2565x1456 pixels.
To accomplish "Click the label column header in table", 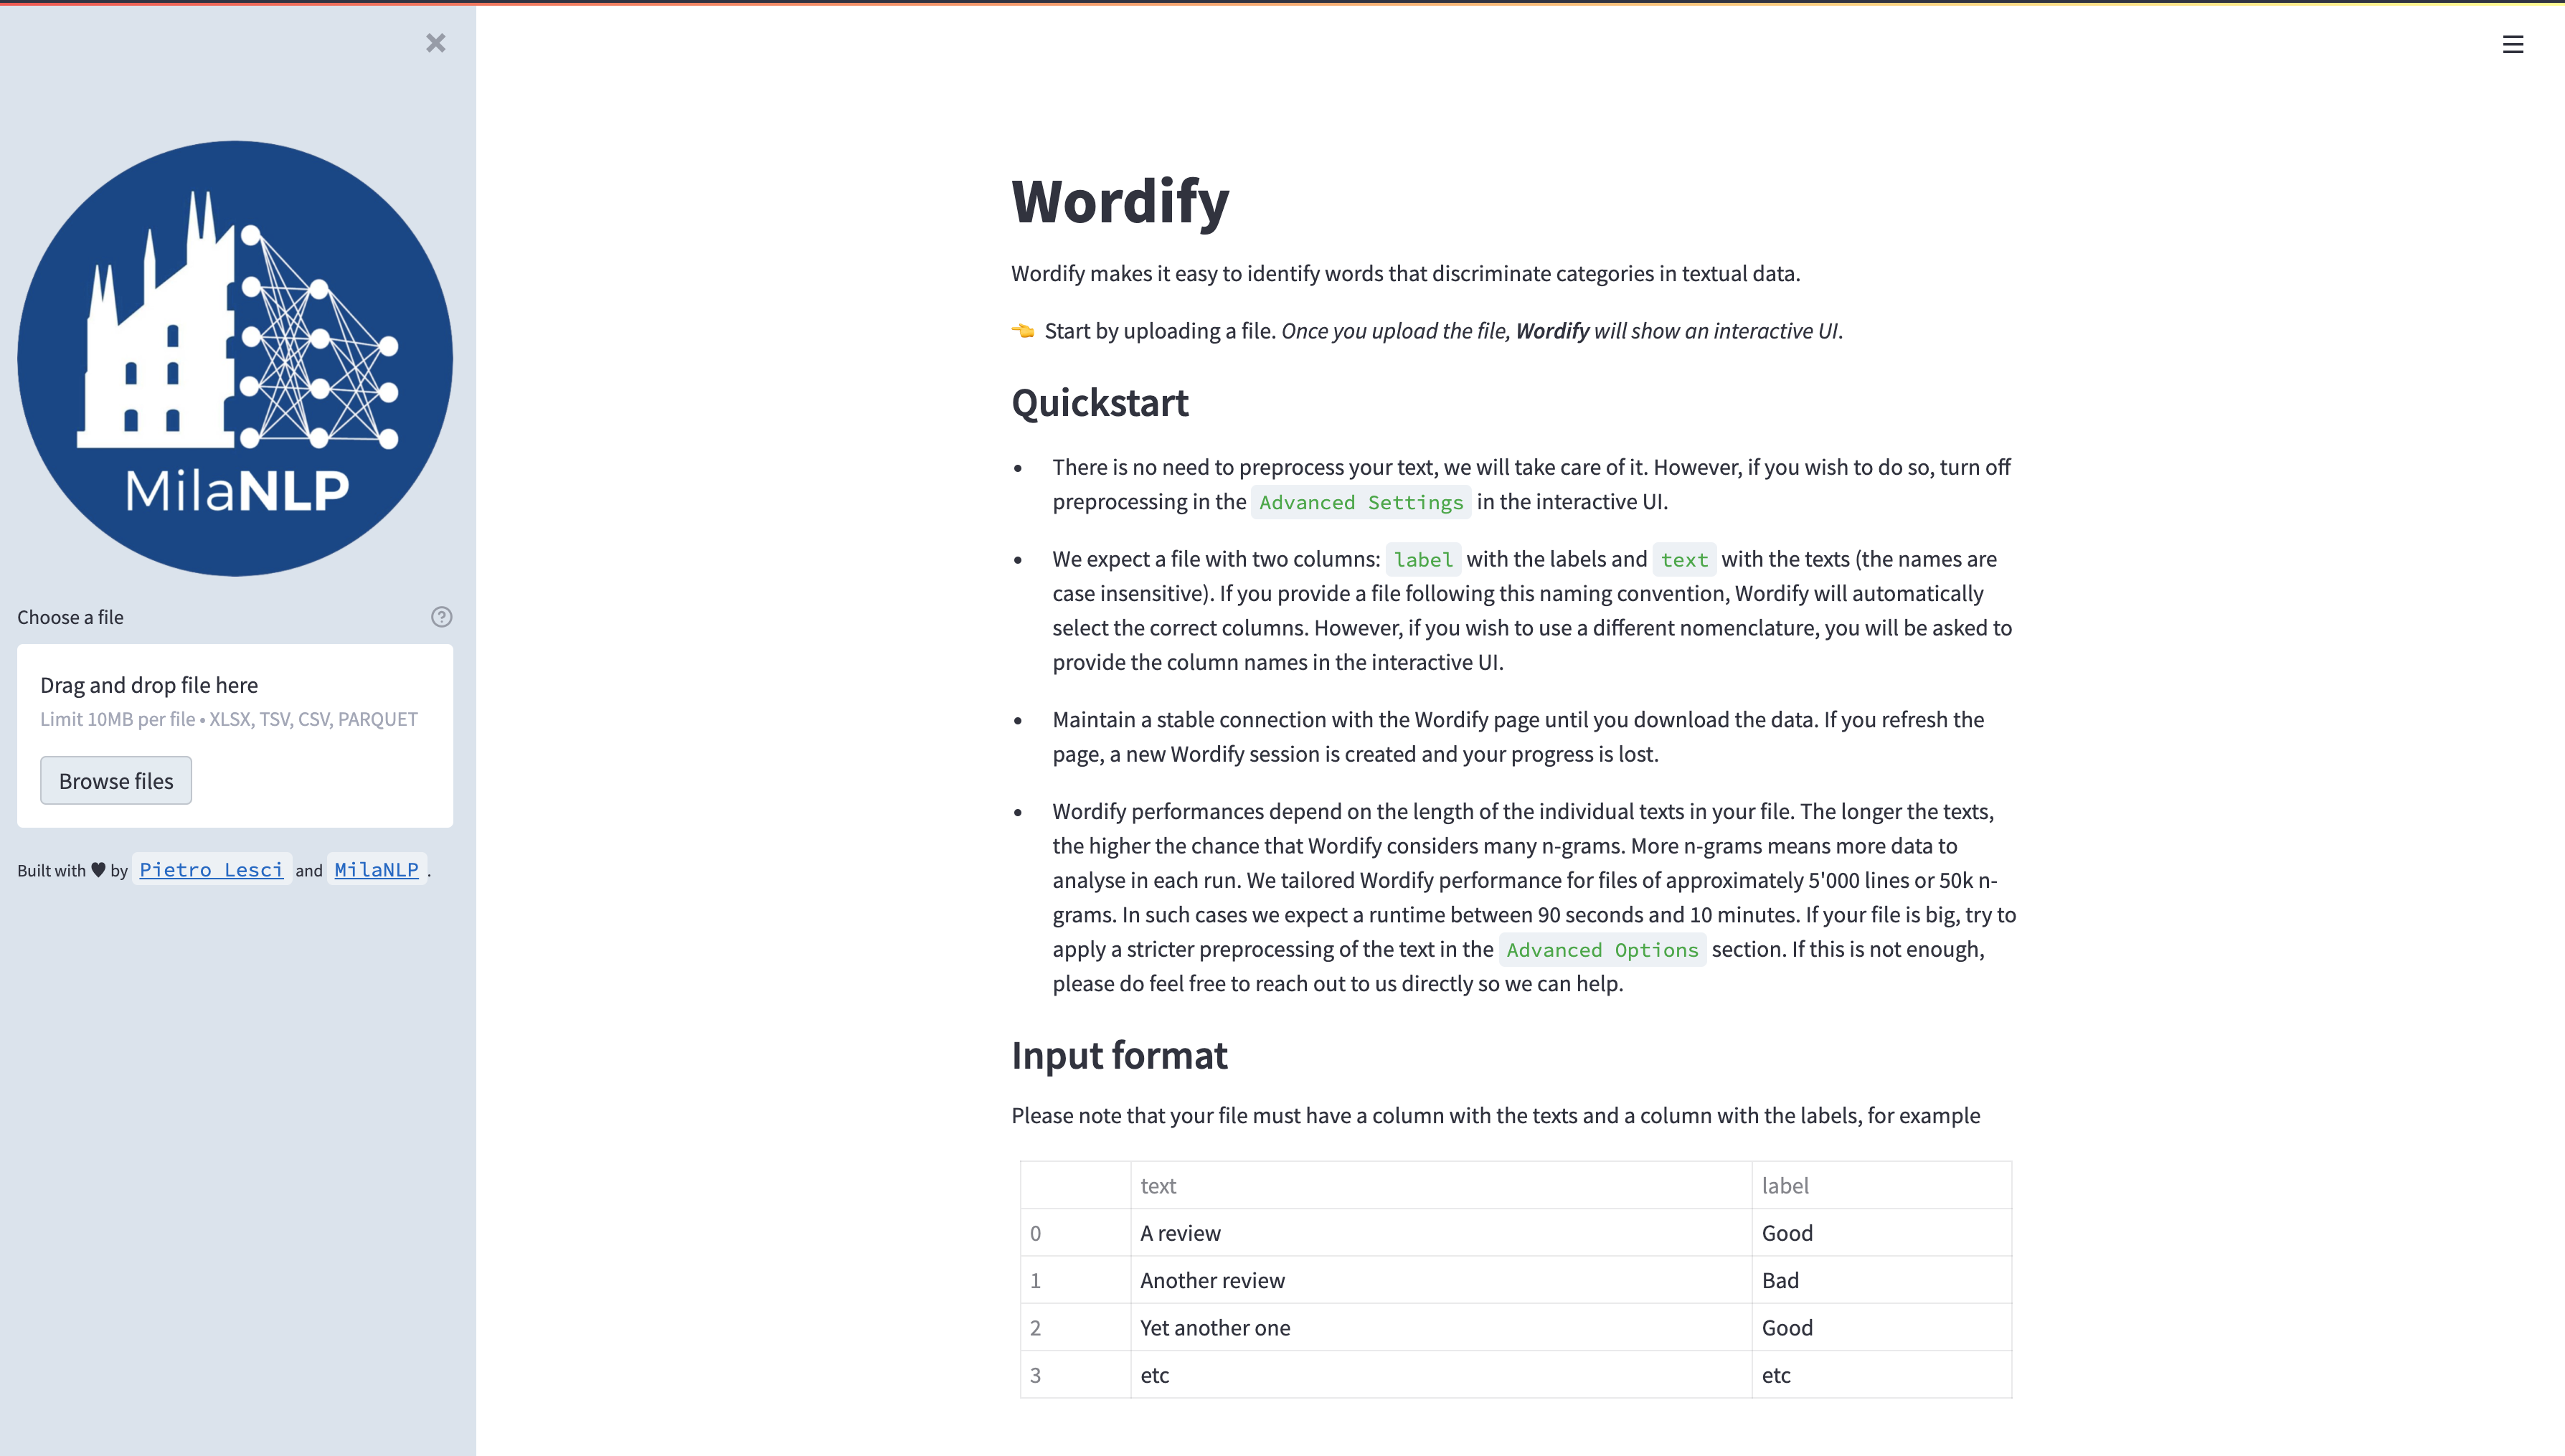I will (1785, 1186).
